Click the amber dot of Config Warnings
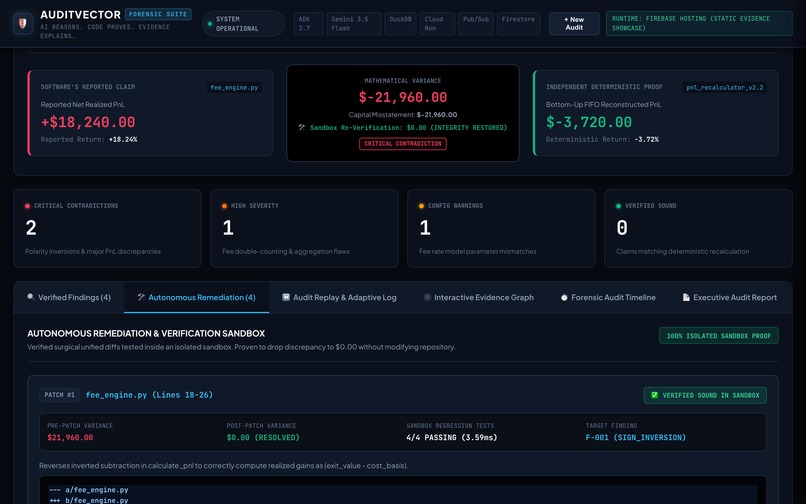 [422, 206]
